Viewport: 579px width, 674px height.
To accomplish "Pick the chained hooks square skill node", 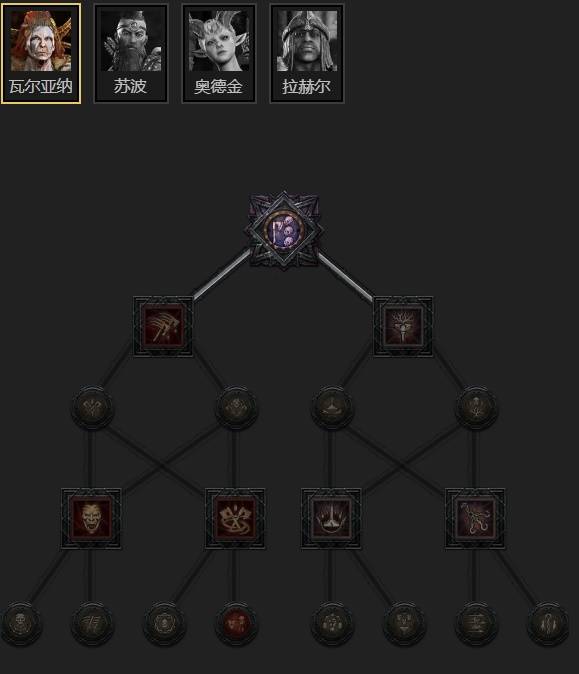I will pyautogui.click(x=475, y=518).
